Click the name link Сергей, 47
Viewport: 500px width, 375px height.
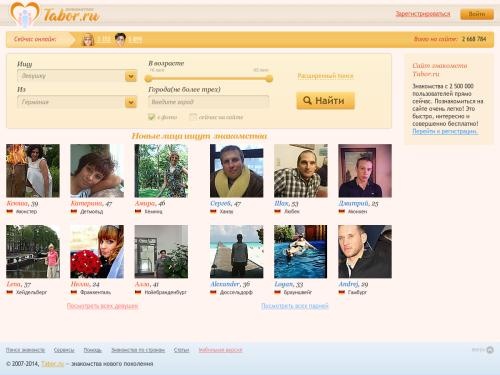[x=225, y=203]
